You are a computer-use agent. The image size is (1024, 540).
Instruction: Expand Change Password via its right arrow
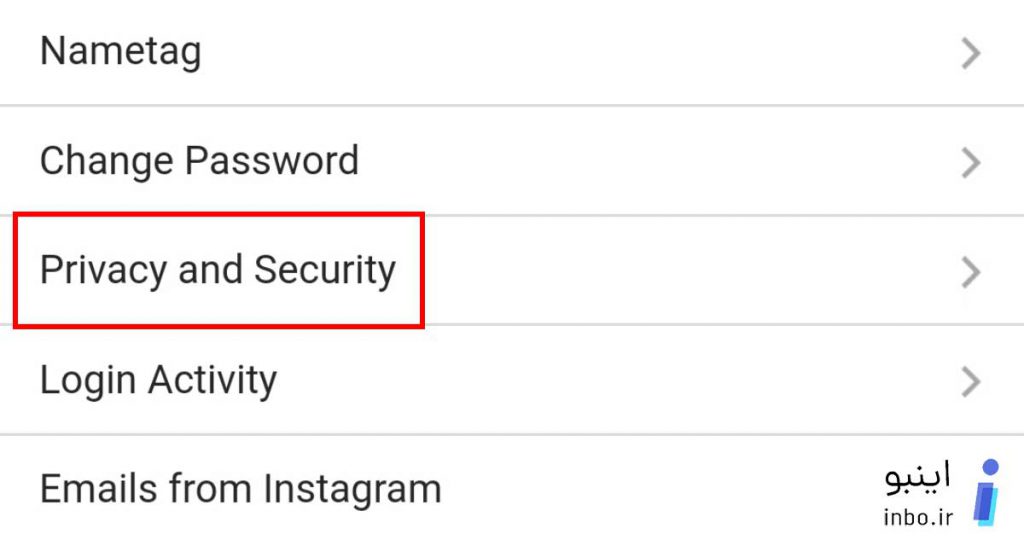point(970,163)
